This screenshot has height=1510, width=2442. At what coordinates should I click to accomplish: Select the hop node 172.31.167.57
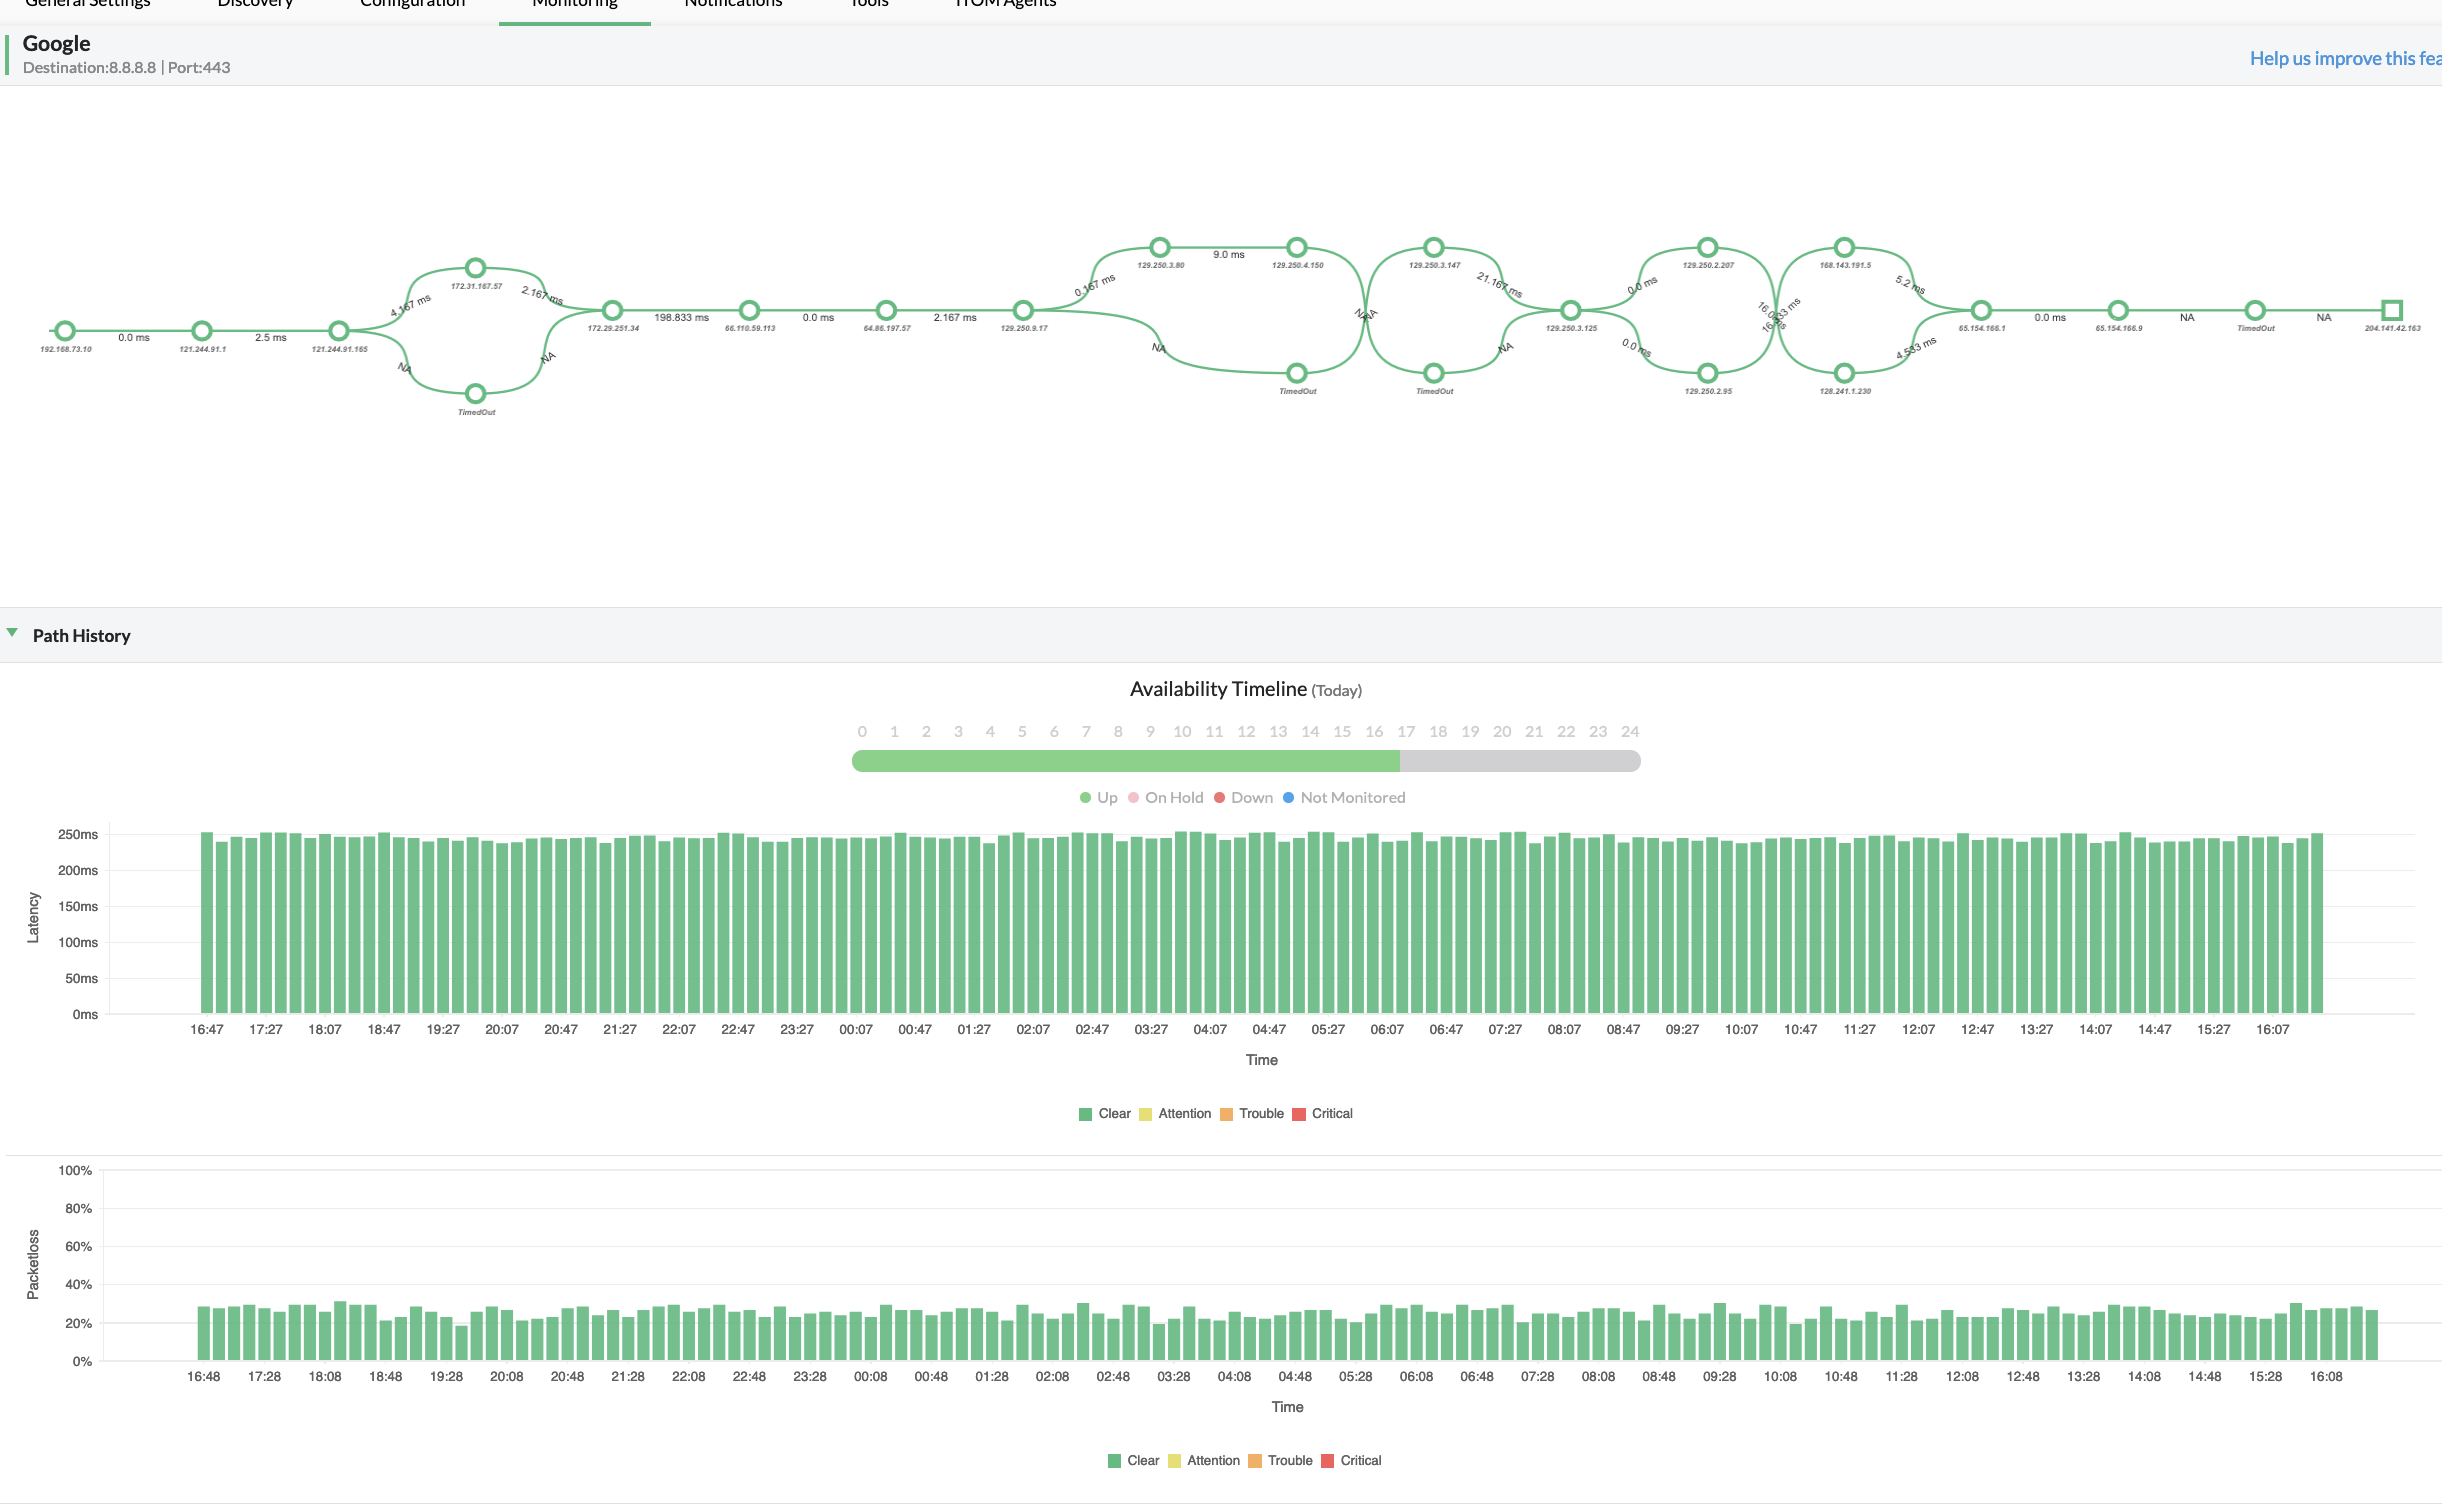(476, 267)
